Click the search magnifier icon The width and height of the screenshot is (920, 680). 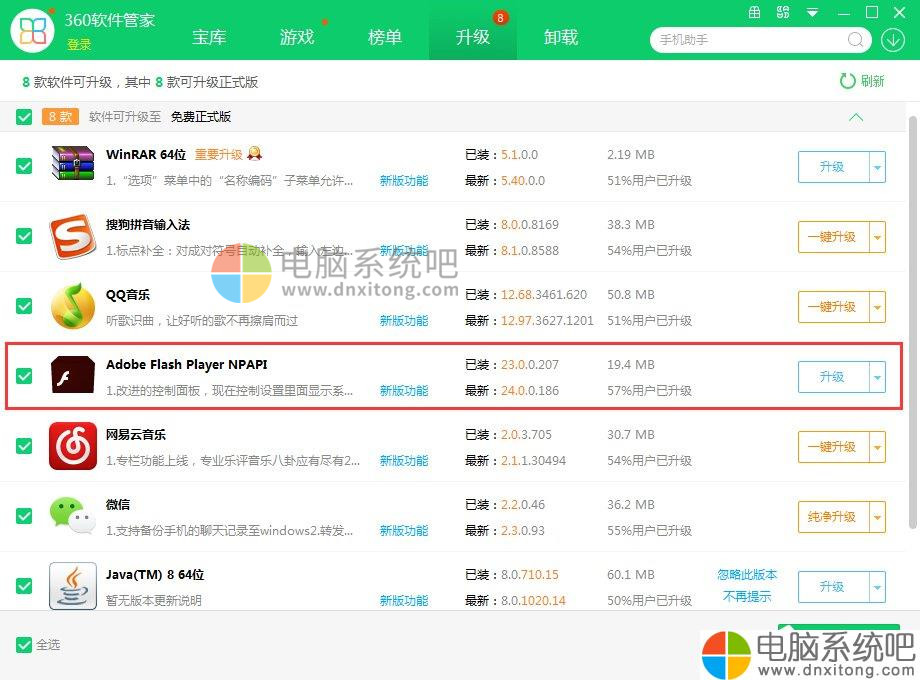pyautogui.click(x=855, y=39)
